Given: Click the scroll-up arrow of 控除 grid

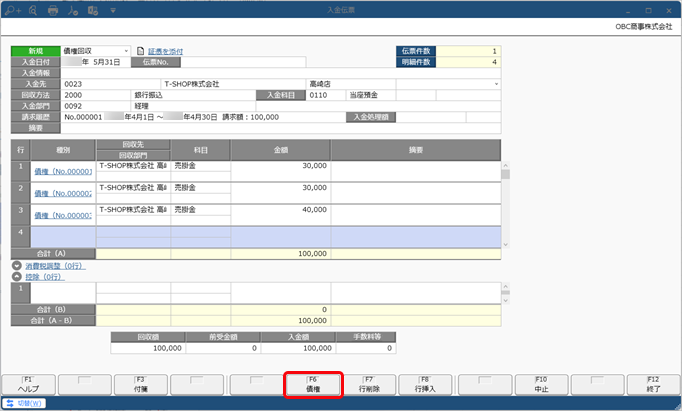Looking at the screenshot, I should 505,286.
